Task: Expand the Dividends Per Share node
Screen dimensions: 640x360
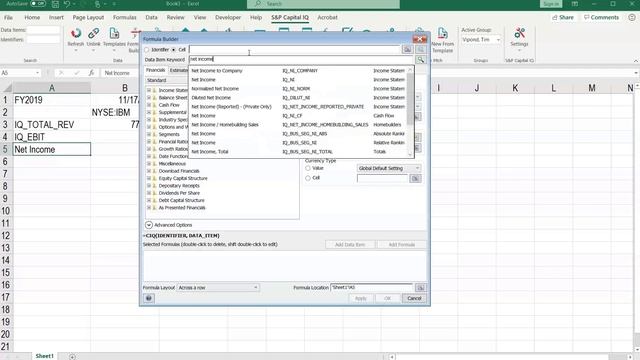Action: [x=149, y=193]
